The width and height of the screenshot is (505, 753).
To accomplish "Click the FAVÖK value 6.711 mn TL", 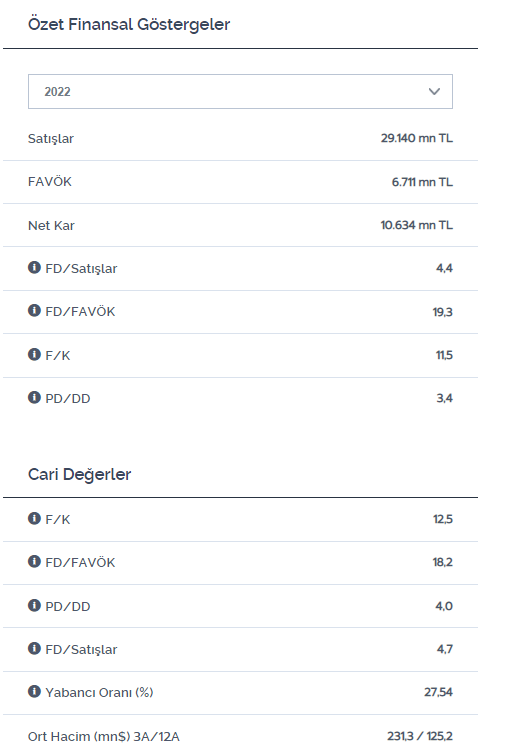I will [422, 182].
